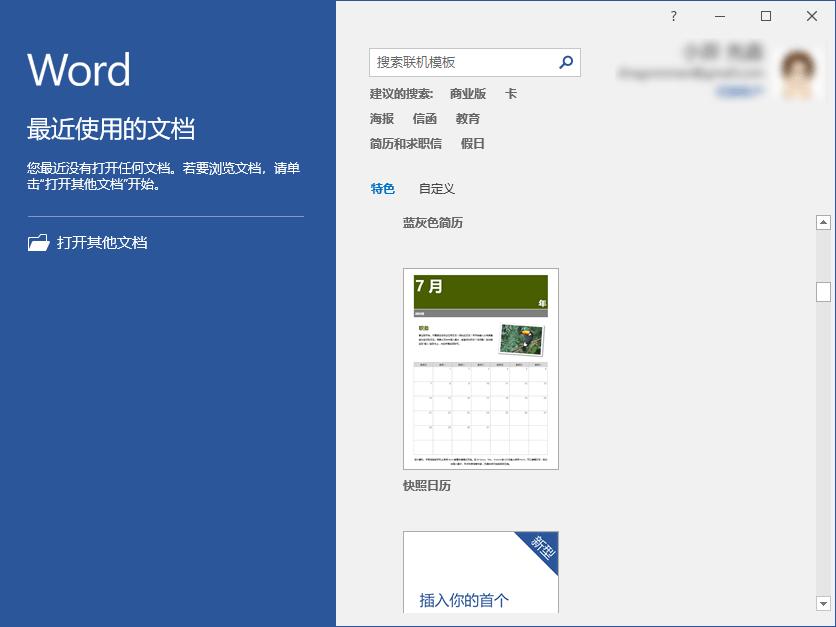The width and height of the screenshot is (836, 627).
Task: Click the search magnifier icon
Action: tap(565, 62)
